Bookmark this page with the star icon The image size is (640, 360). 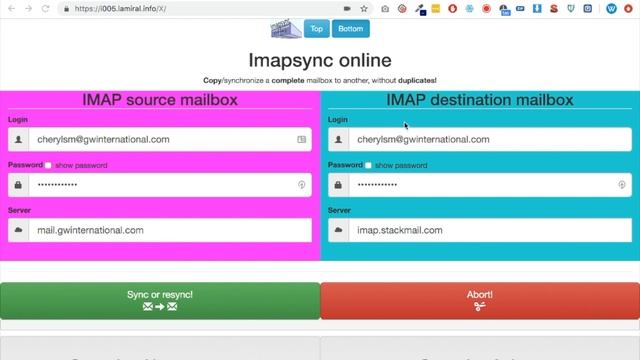(364, 9)
